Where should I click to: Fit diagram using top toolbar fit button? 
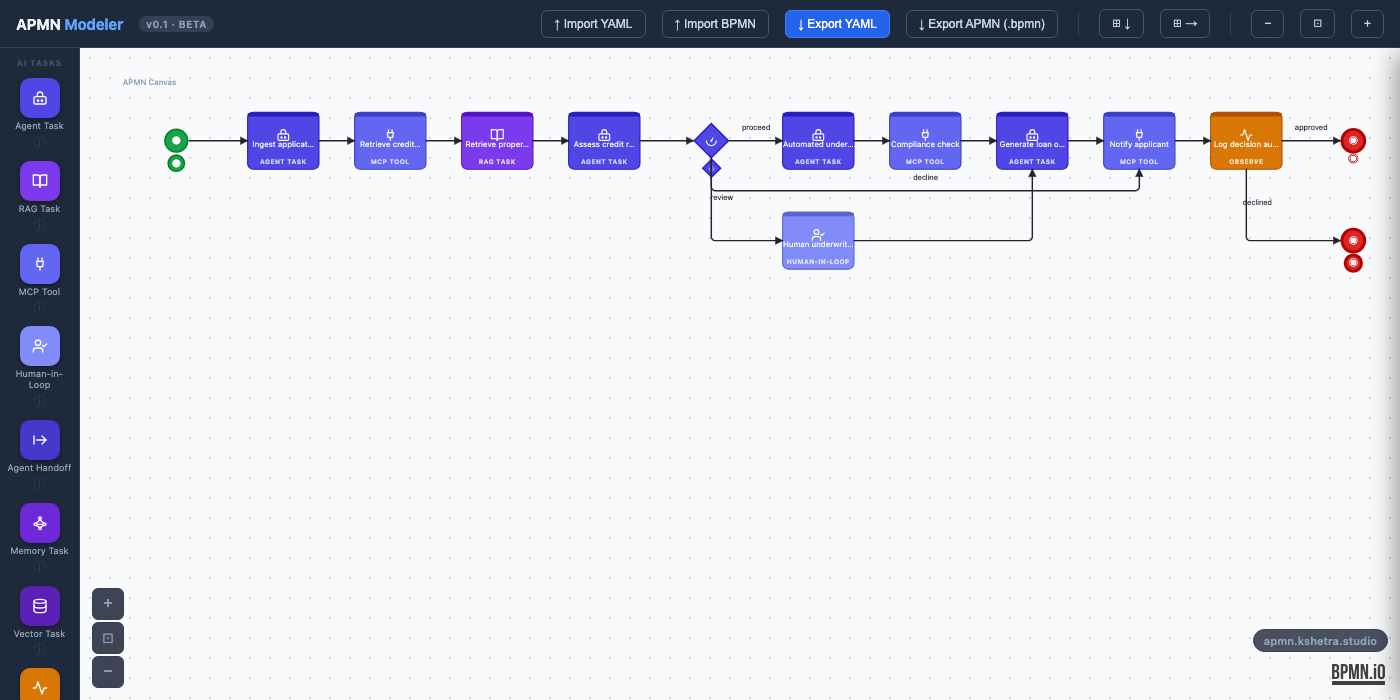1317,24
